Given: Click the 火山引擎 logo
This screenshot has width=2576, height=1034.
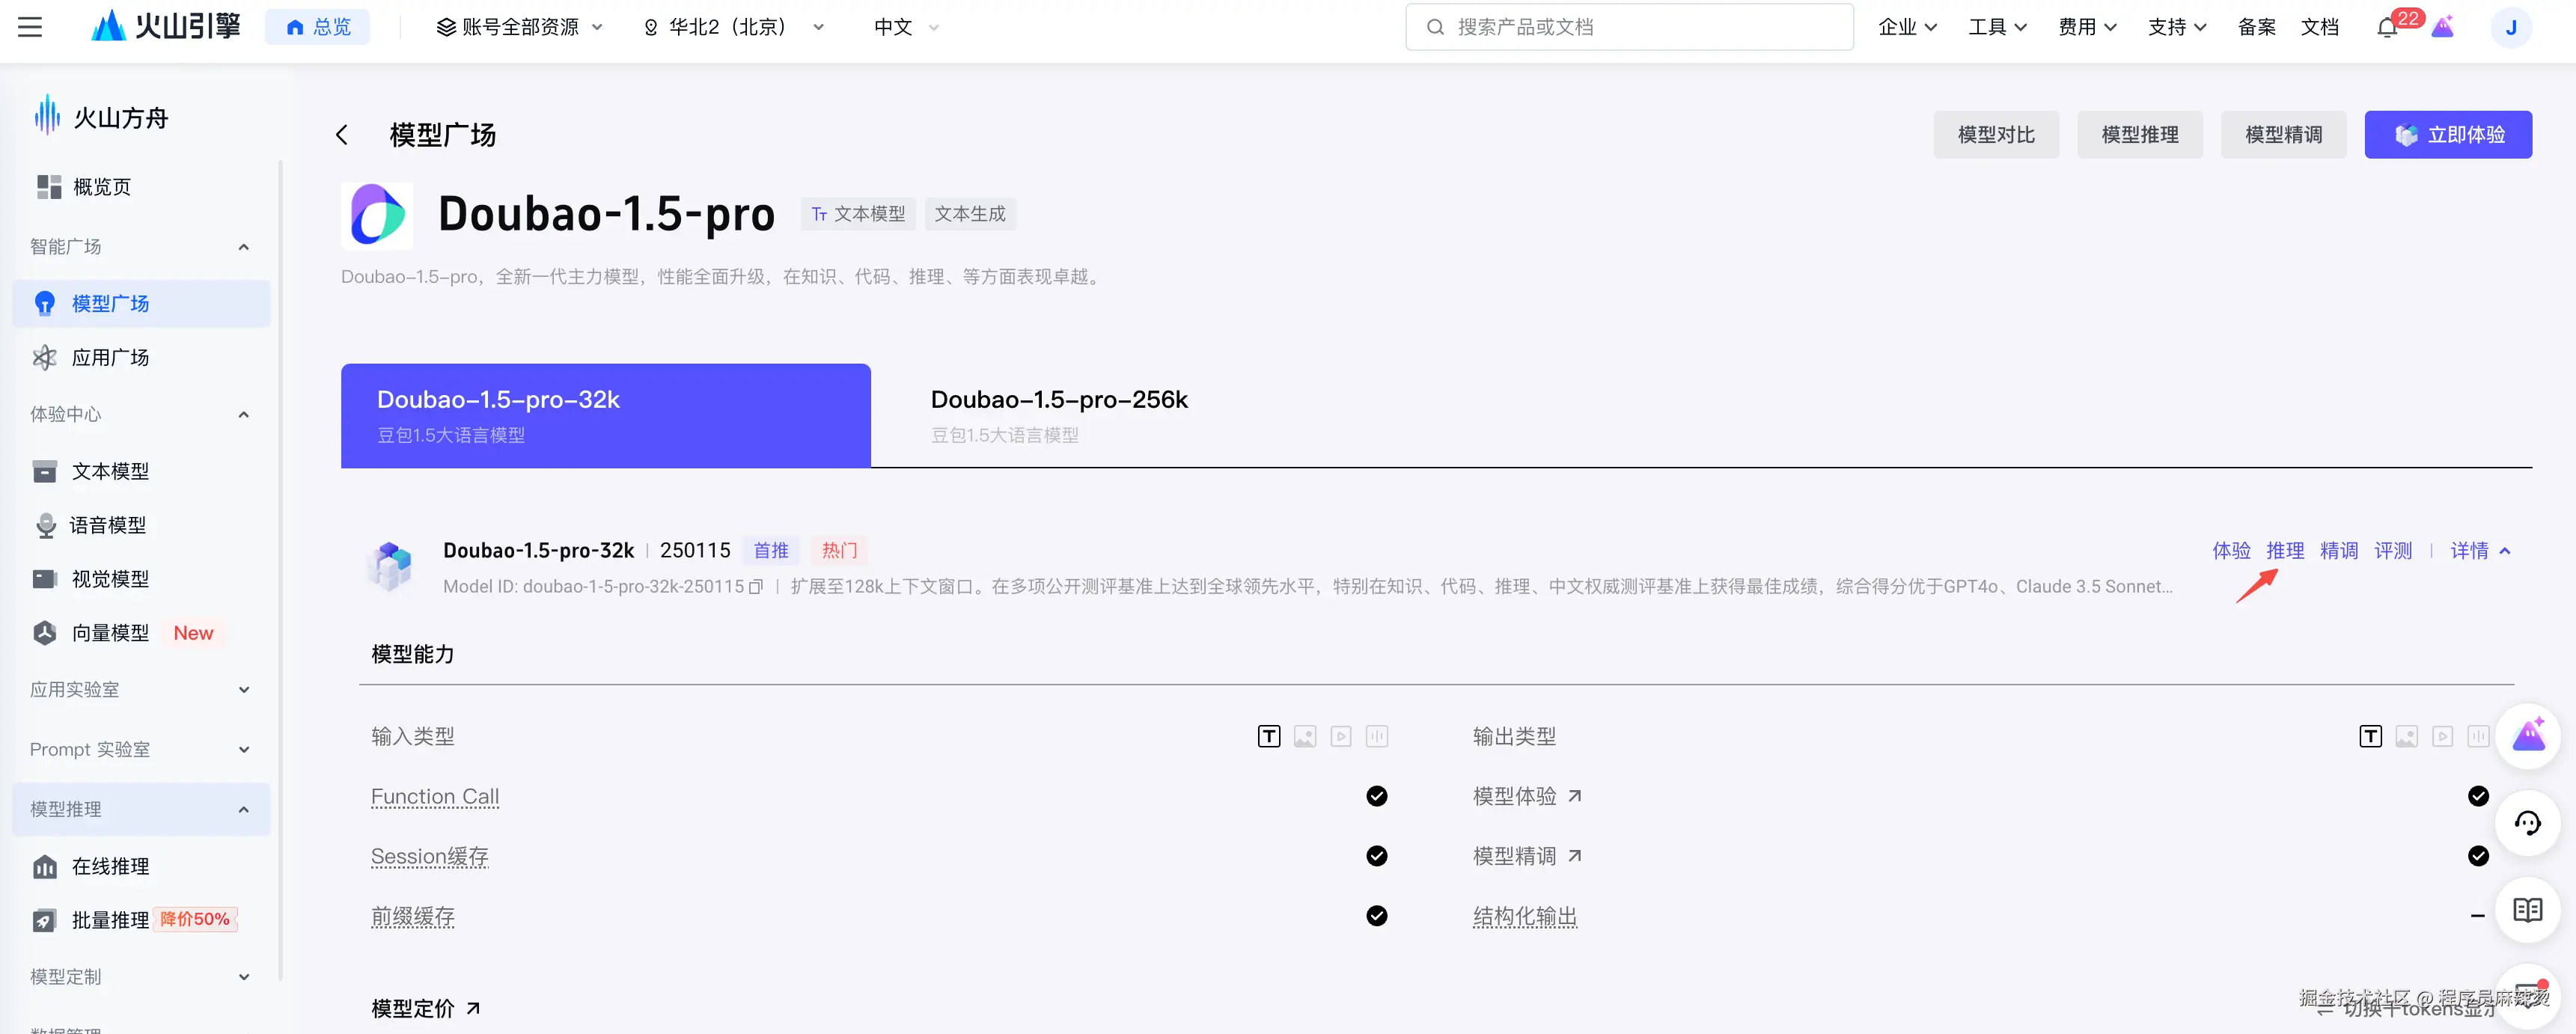Looking at the screenshot, I should coord(165,27).
